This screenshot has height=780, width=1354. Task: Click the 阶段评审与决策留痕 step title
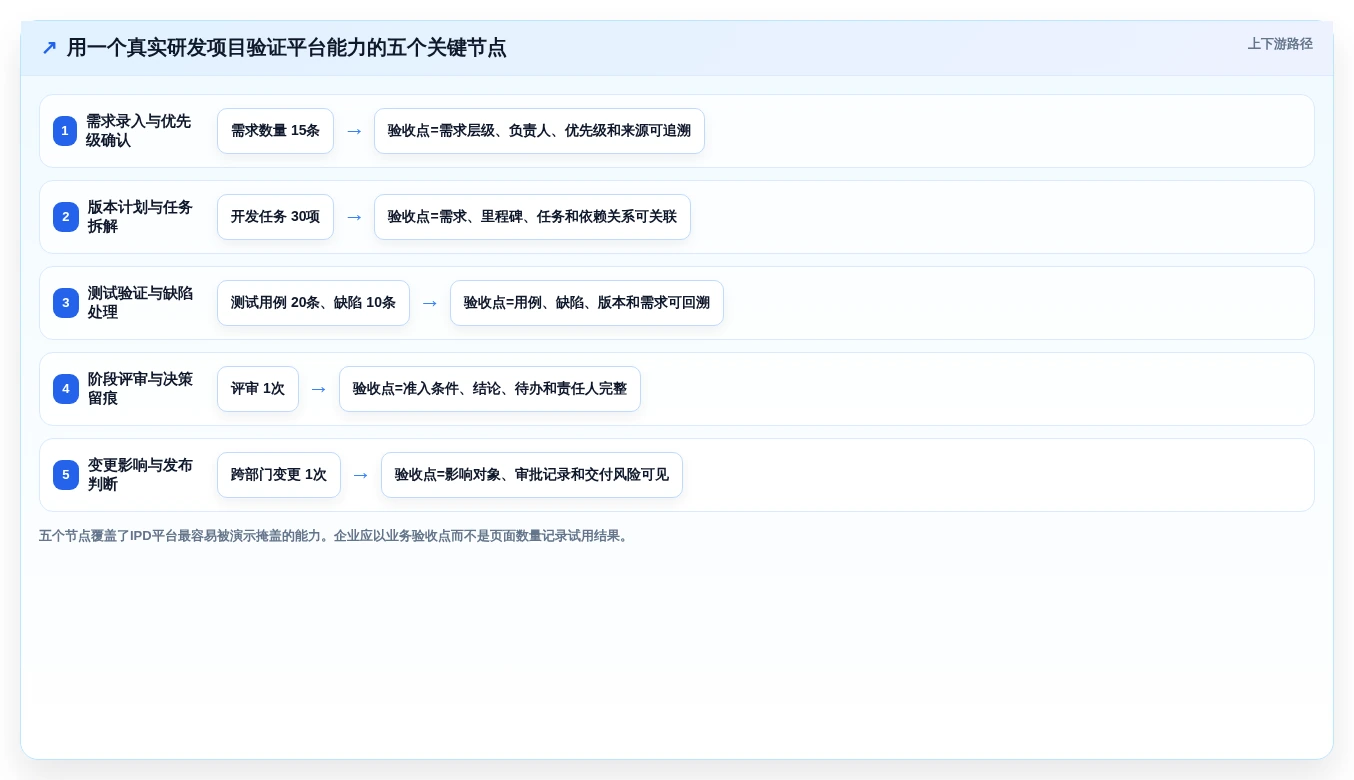(140, 389)
